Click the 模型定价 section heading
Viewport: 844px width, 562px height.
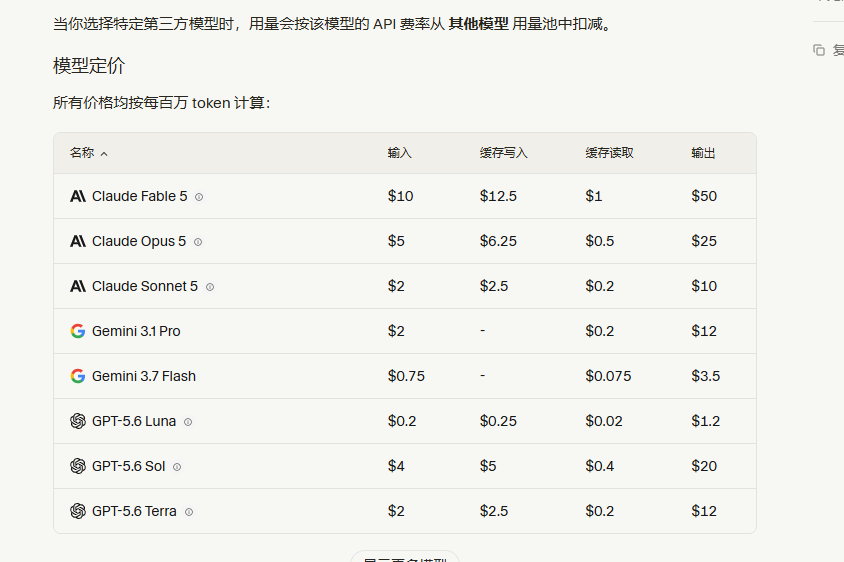[89, 66]
